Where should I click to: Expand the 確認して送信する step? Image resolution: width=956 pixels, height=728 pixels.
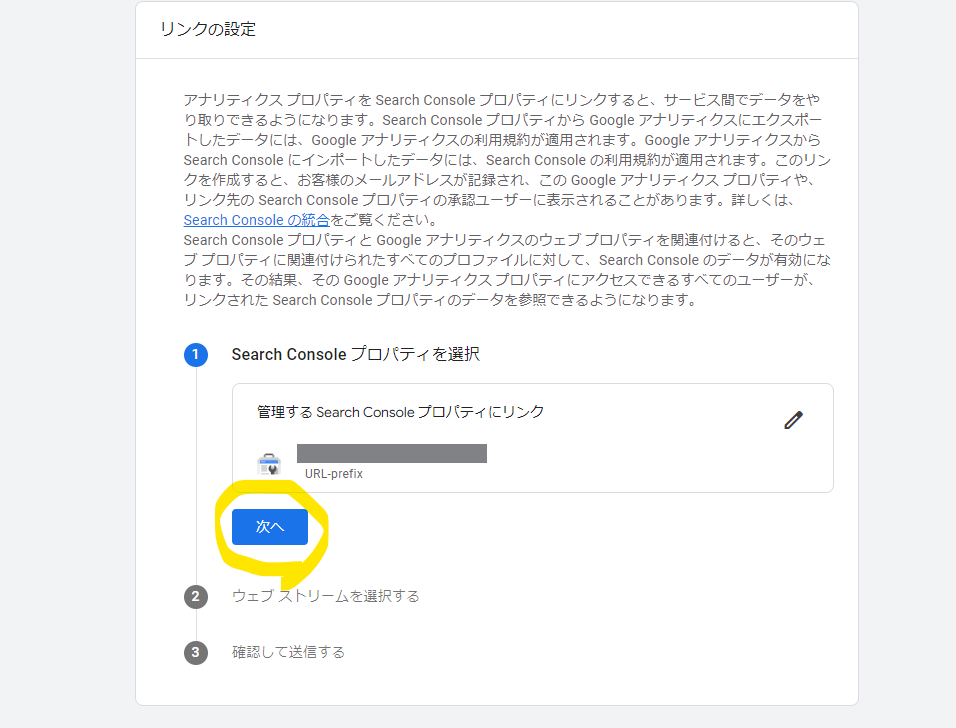point(288,652)
